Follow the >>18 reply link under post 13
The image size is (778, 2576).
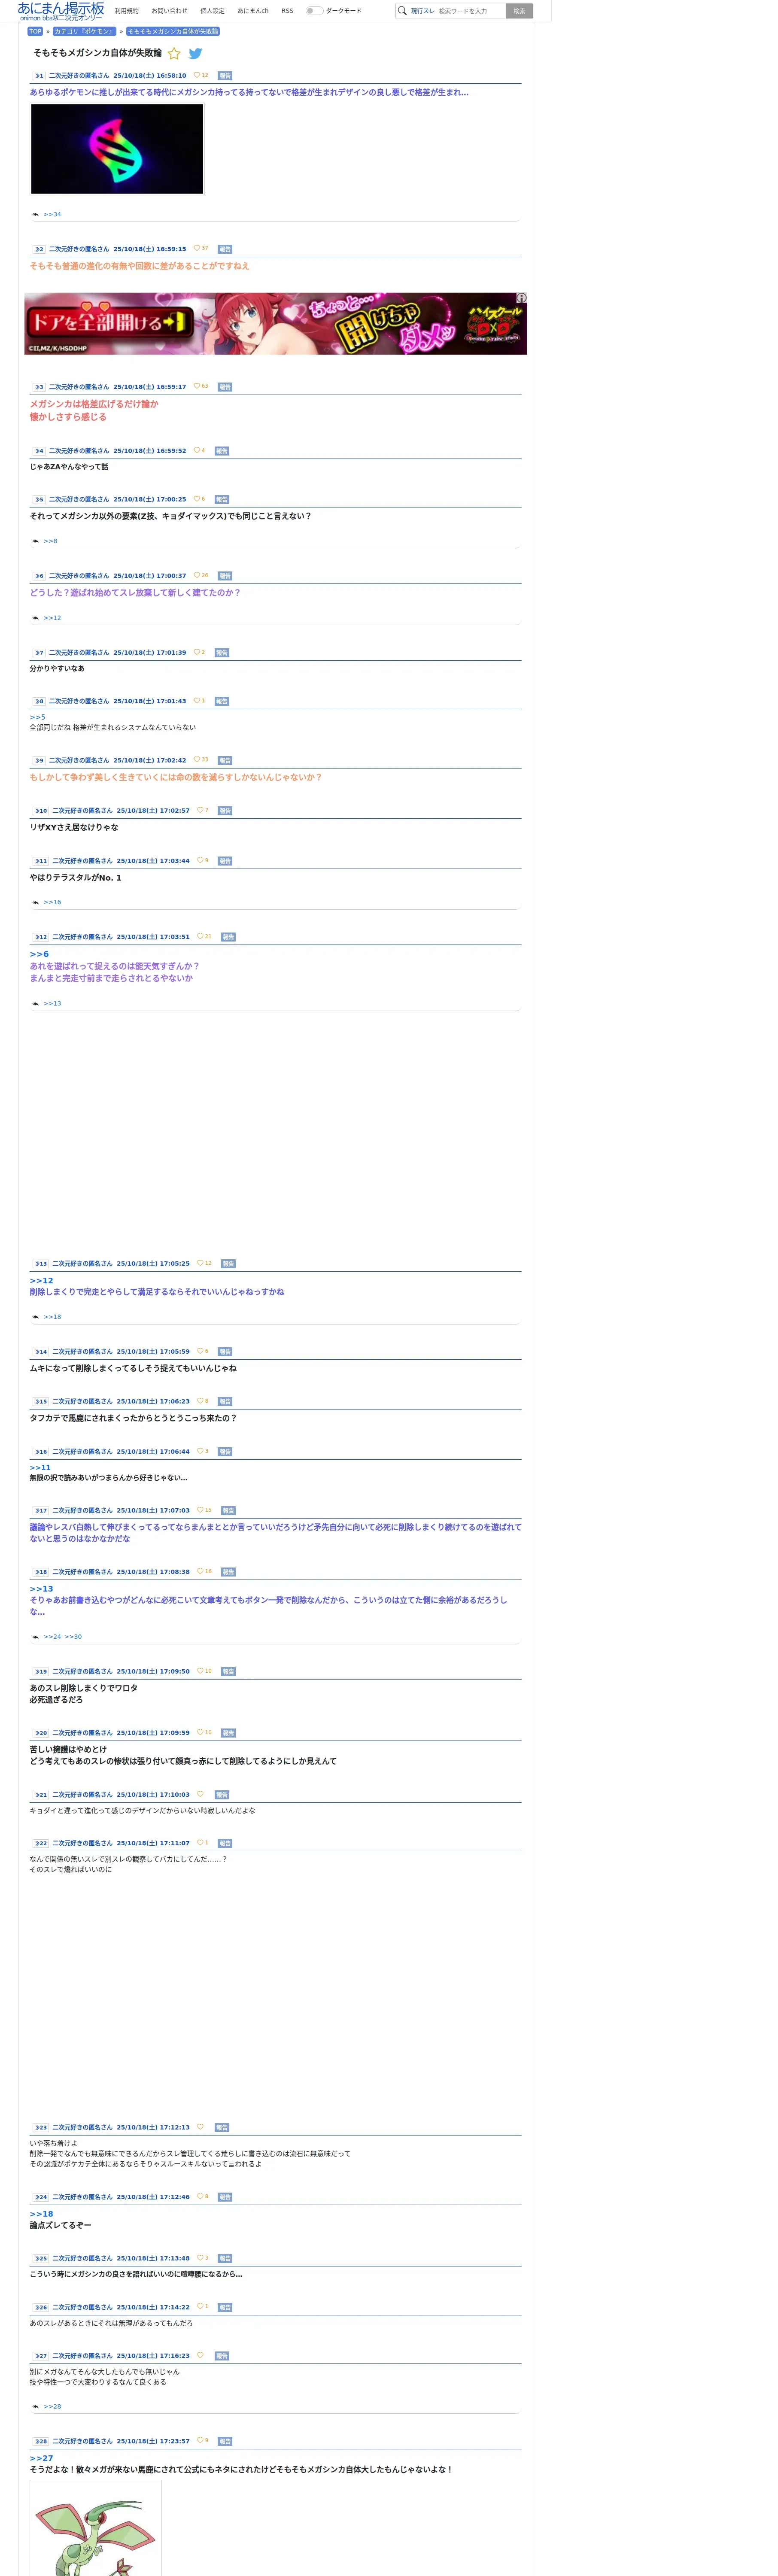tap(52, 1317)
